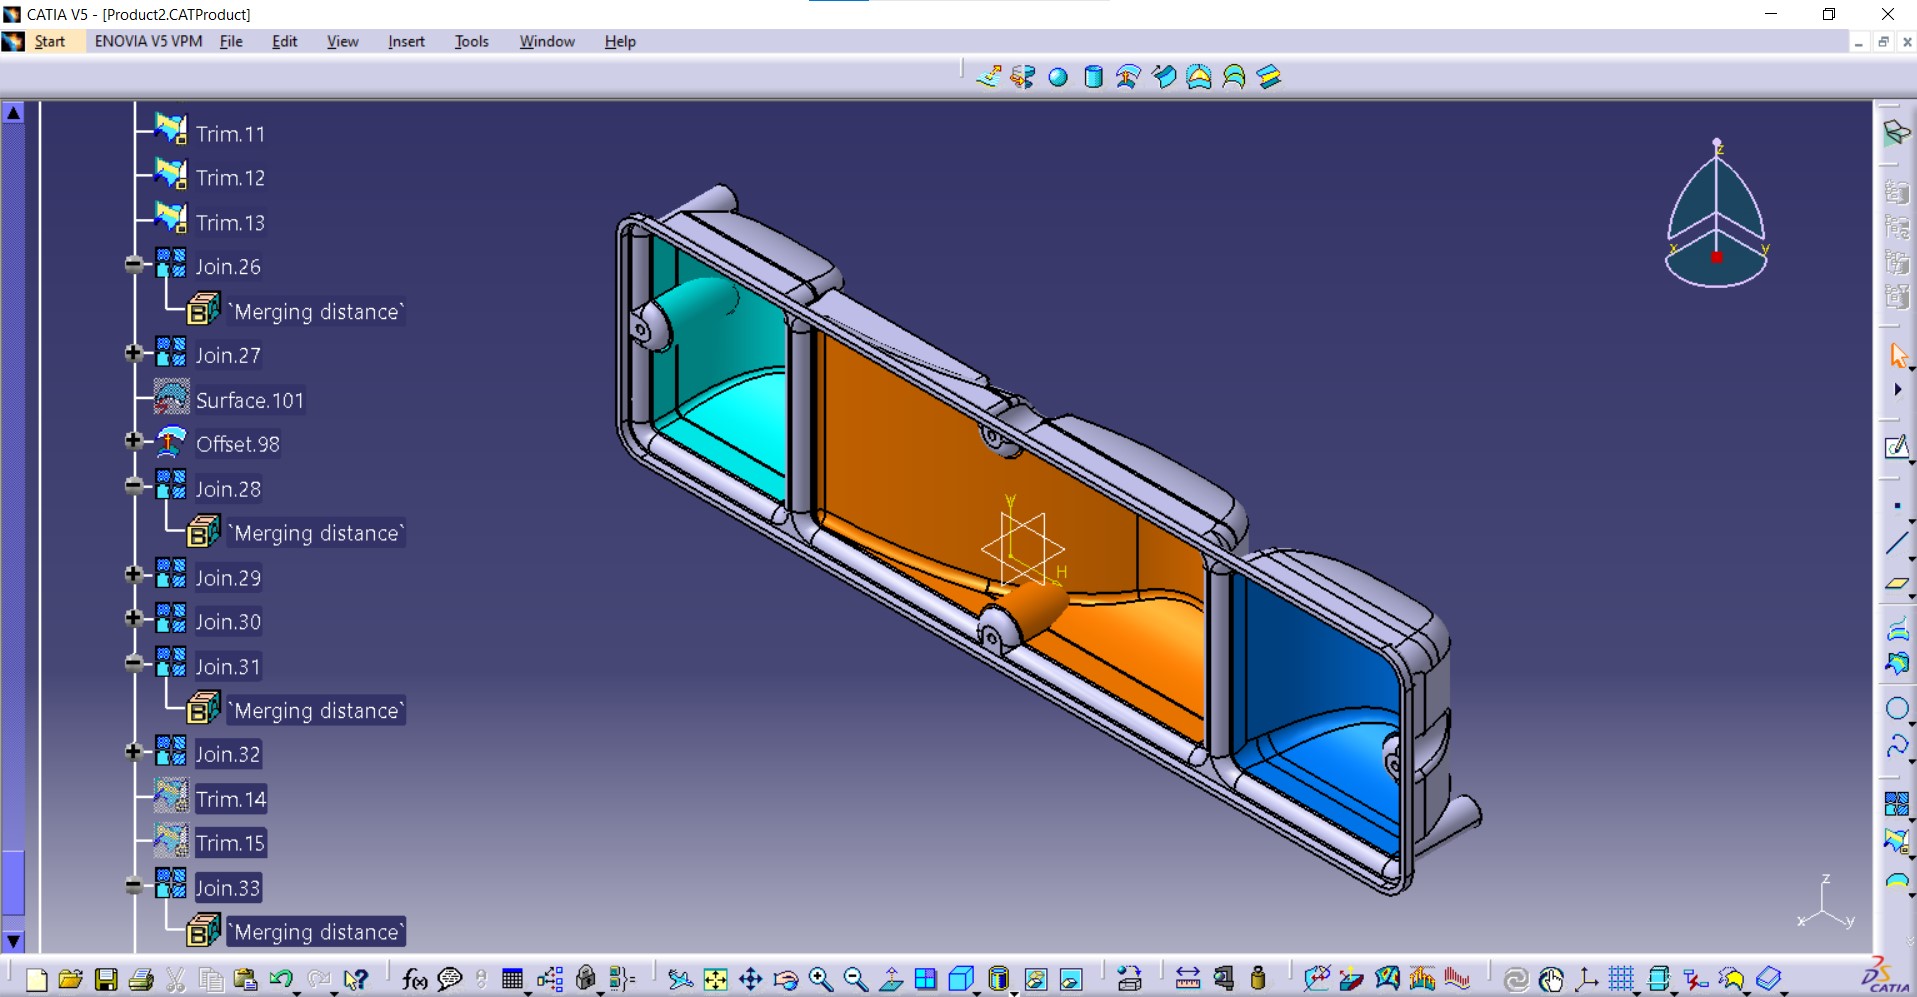This screenshot has height=997, width=1917.
Task: Select the Plane tool in right toolbar
Action: coord(1897,583)
